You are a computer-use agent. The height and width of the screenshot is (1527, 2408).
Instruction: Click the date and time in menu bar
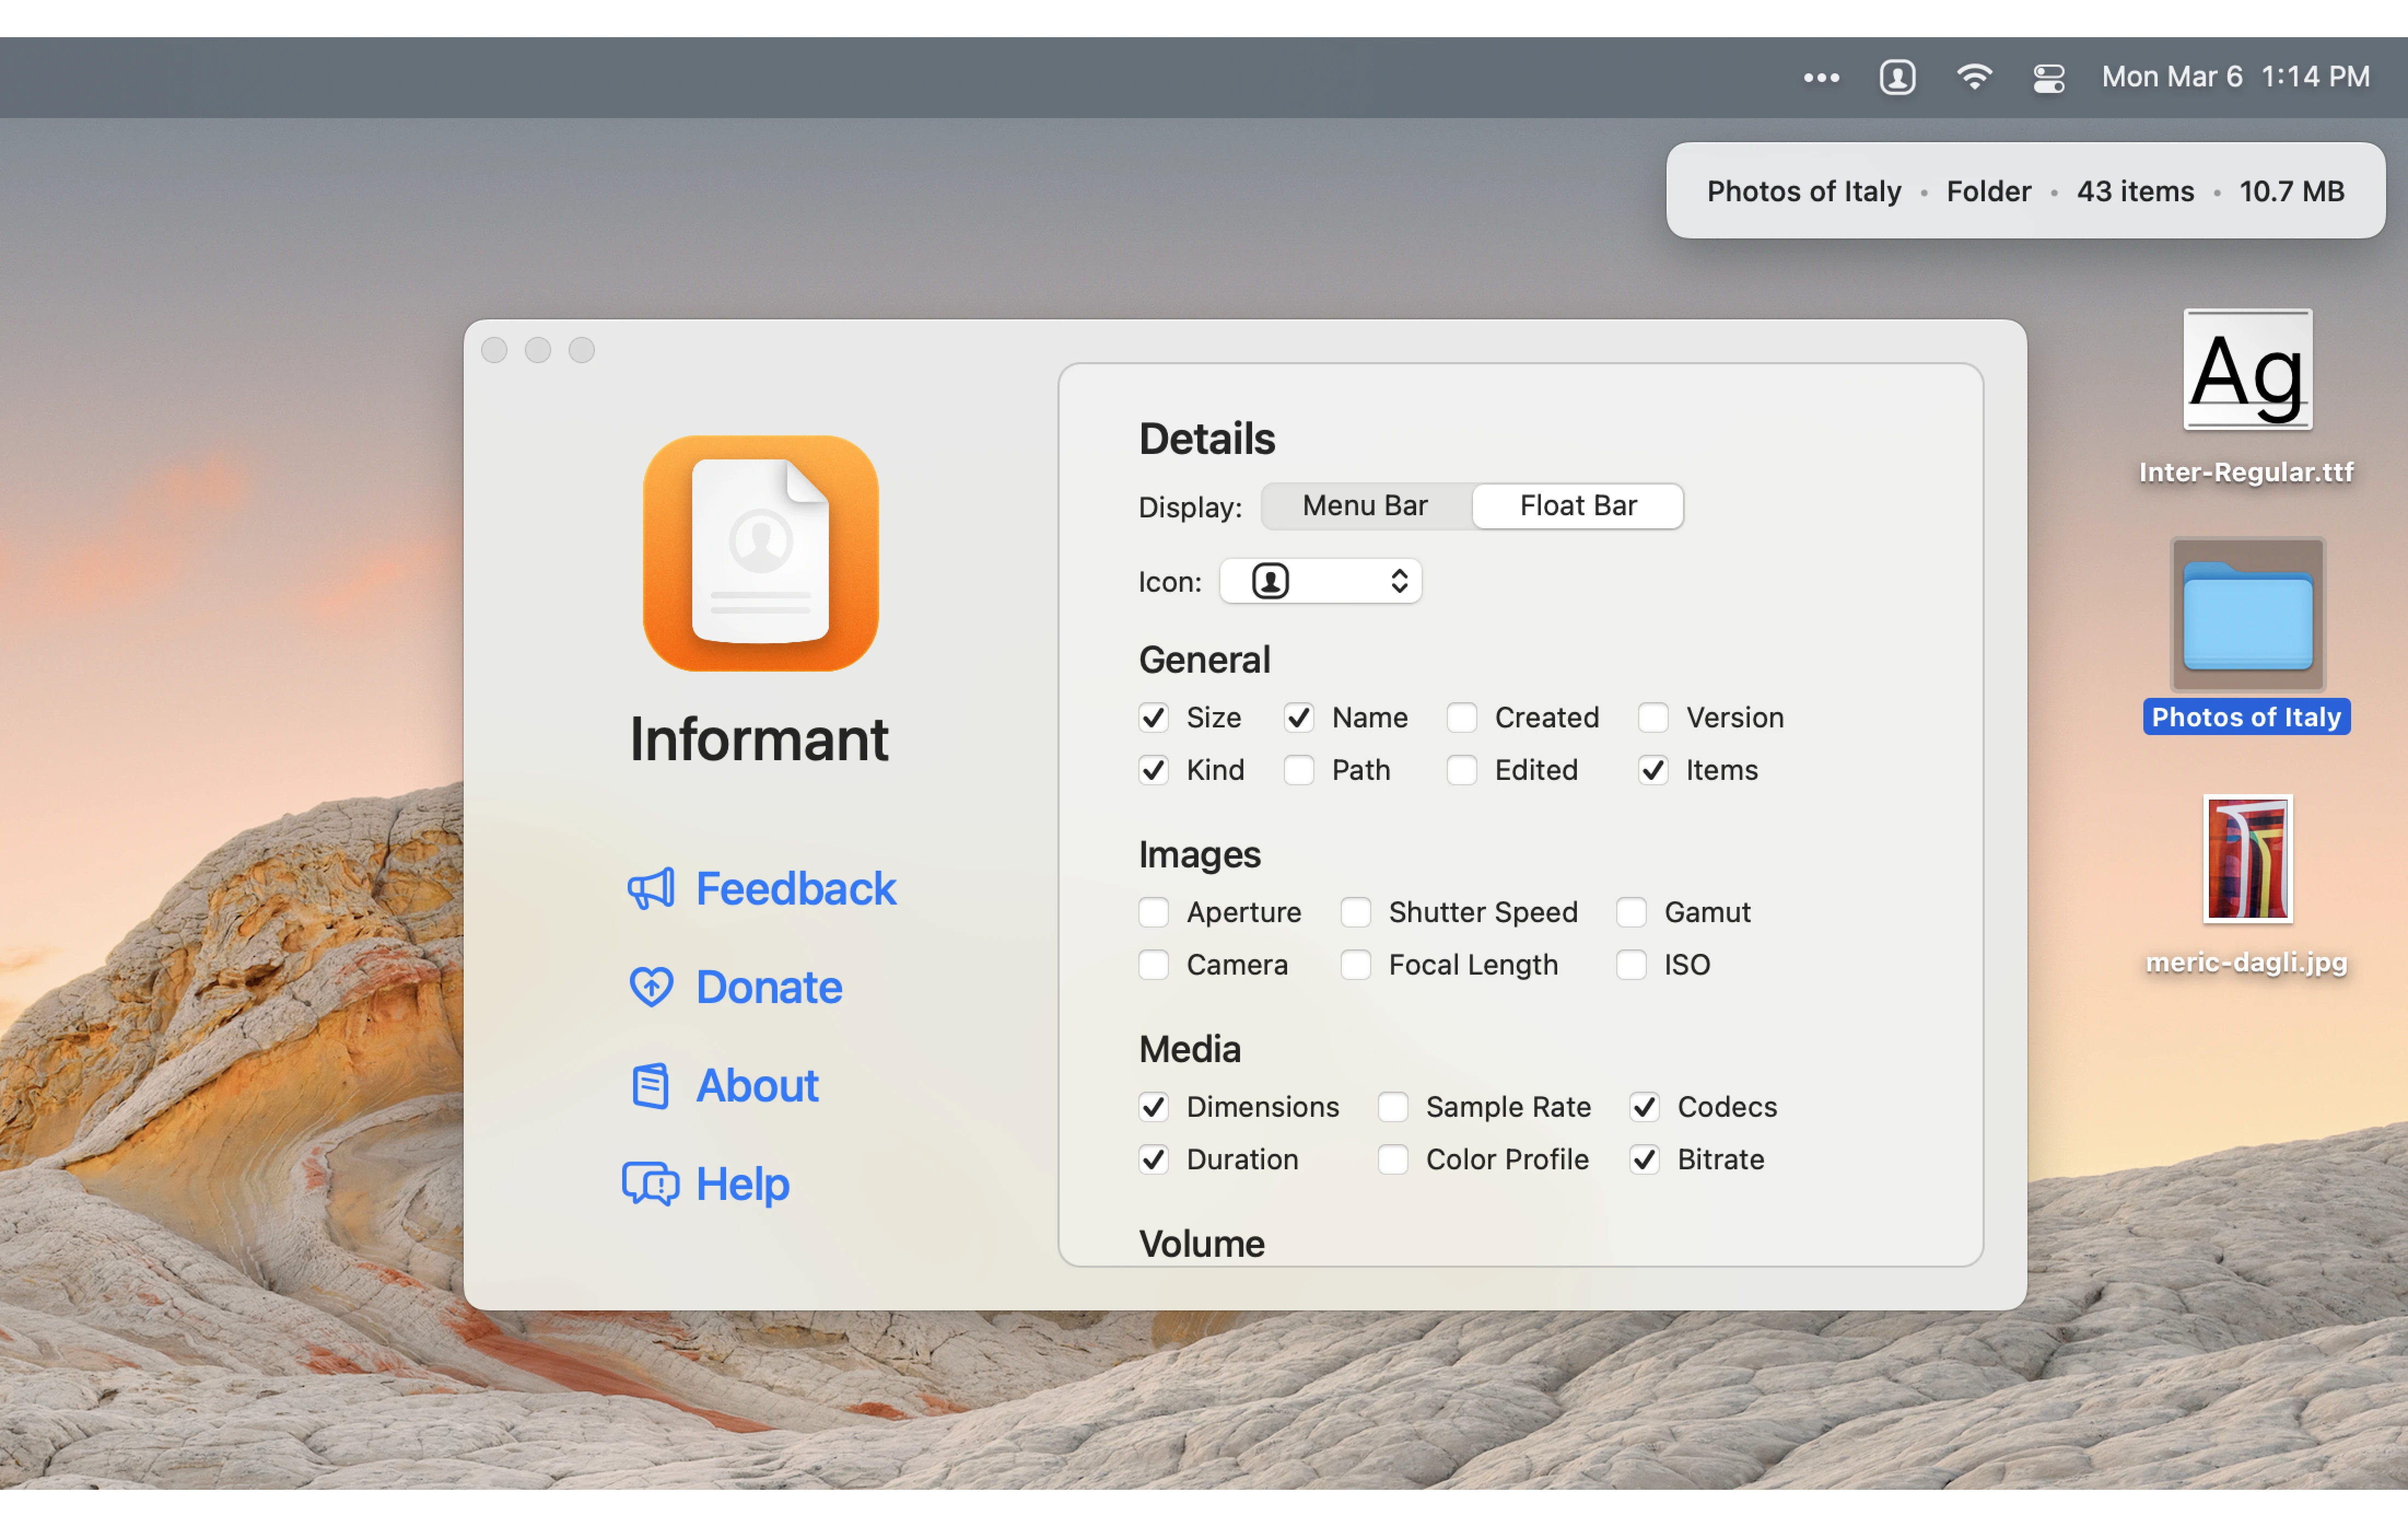tap(2235, 77)
